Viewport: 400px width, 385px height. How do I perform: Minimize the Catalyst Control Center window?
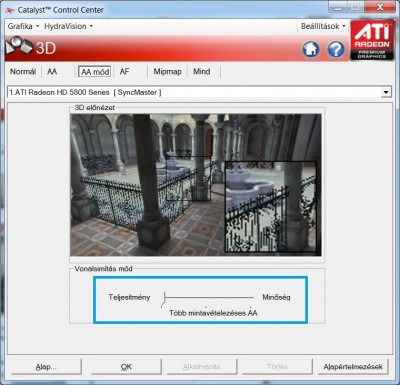[x=338, y=7]
